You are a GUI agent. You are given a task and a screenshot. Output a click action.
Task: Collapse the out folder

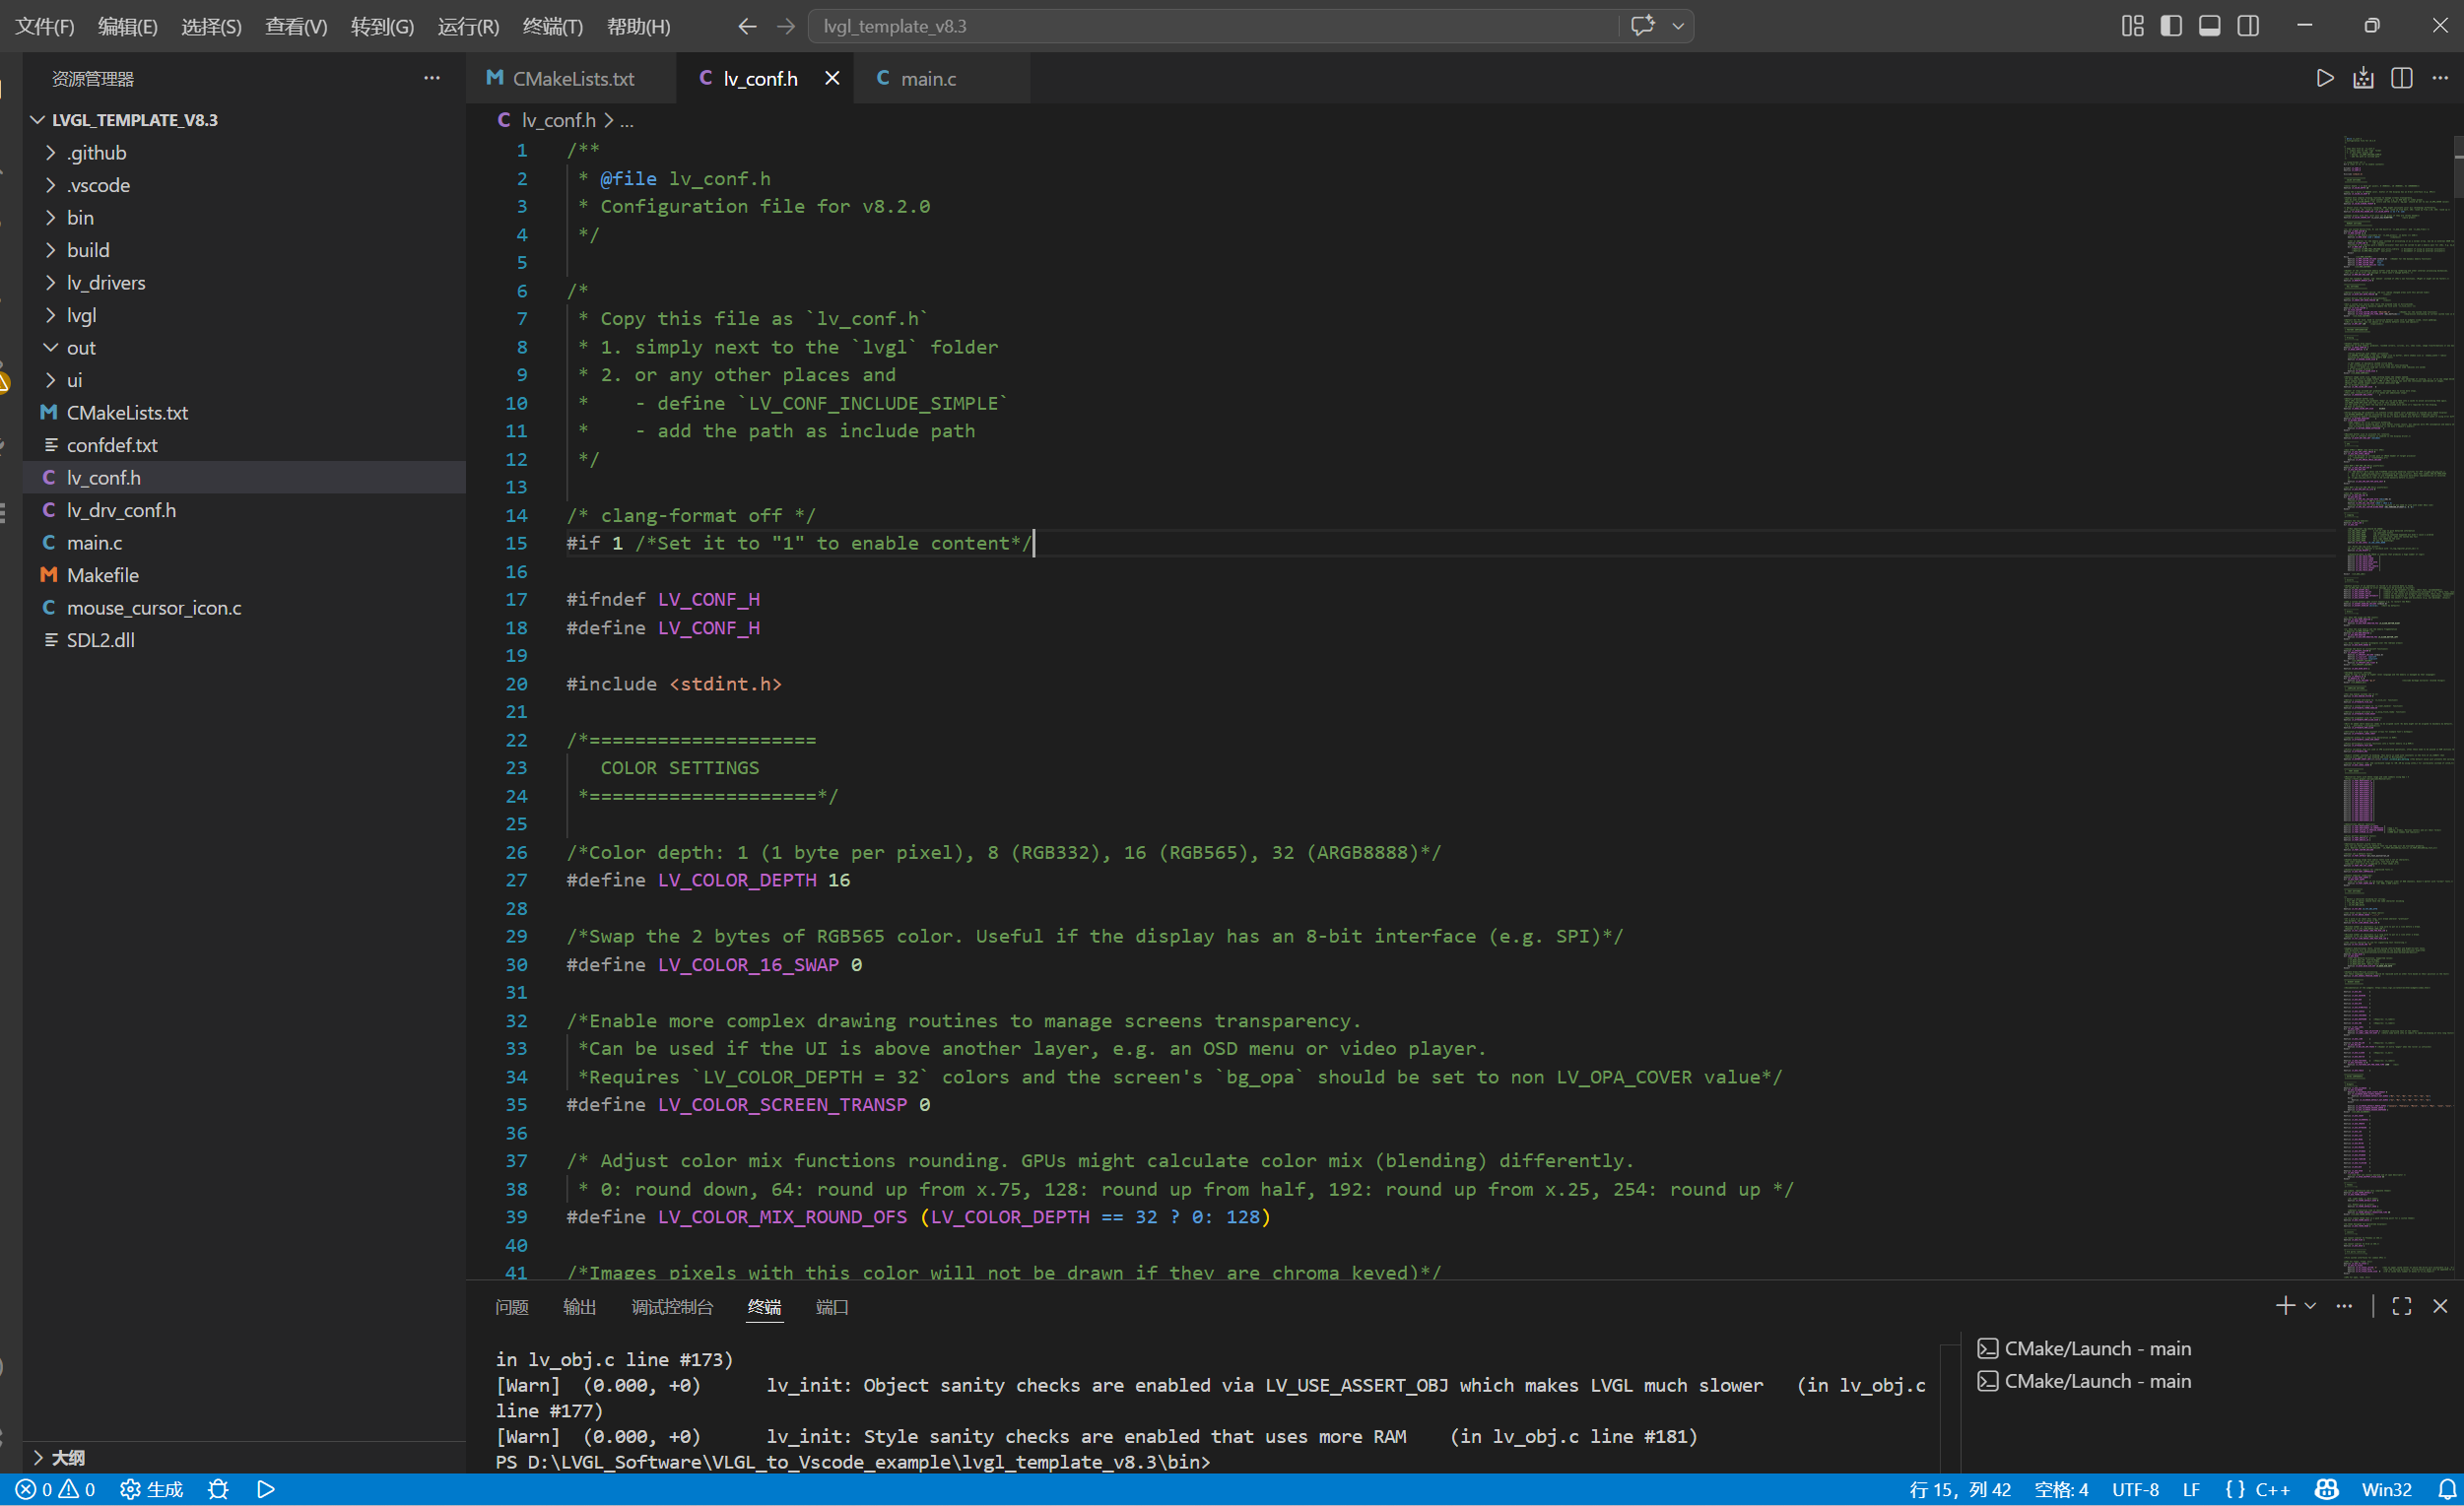[244, 348]
